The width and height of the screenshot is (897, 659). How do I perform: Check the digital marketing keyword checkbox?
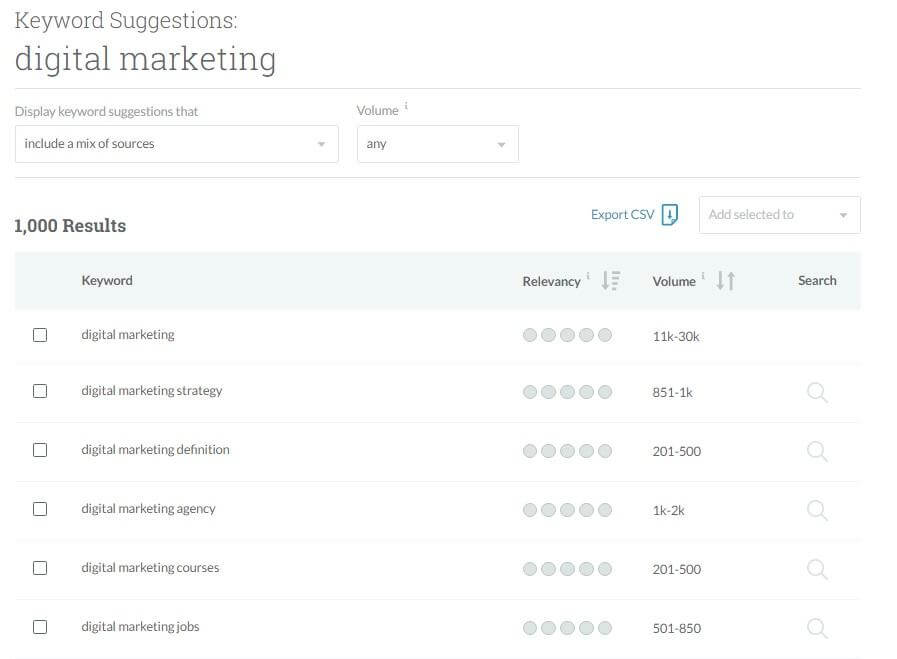pyautogui.click(x=40, y=335)
